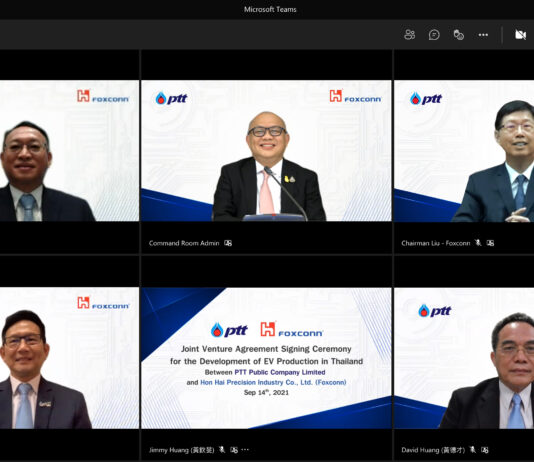Open the reactions and raise hand icon
The image size is (534, 462).
pyautogui.click(x=458, y=35)
